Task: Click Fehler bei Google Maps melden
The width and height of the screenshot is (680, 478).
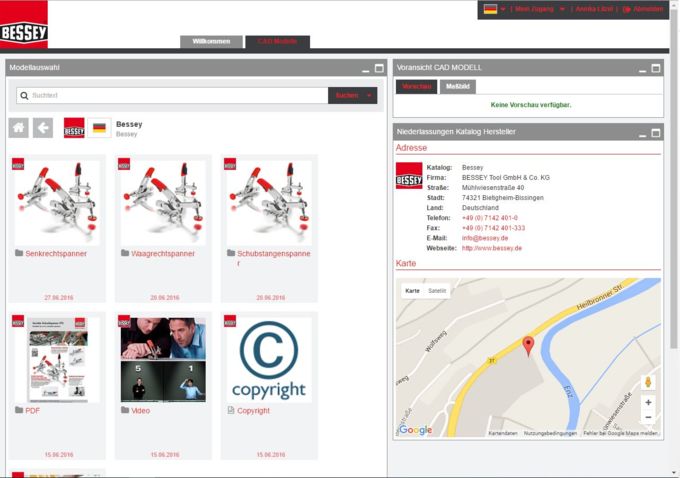Action: [621, 433]
